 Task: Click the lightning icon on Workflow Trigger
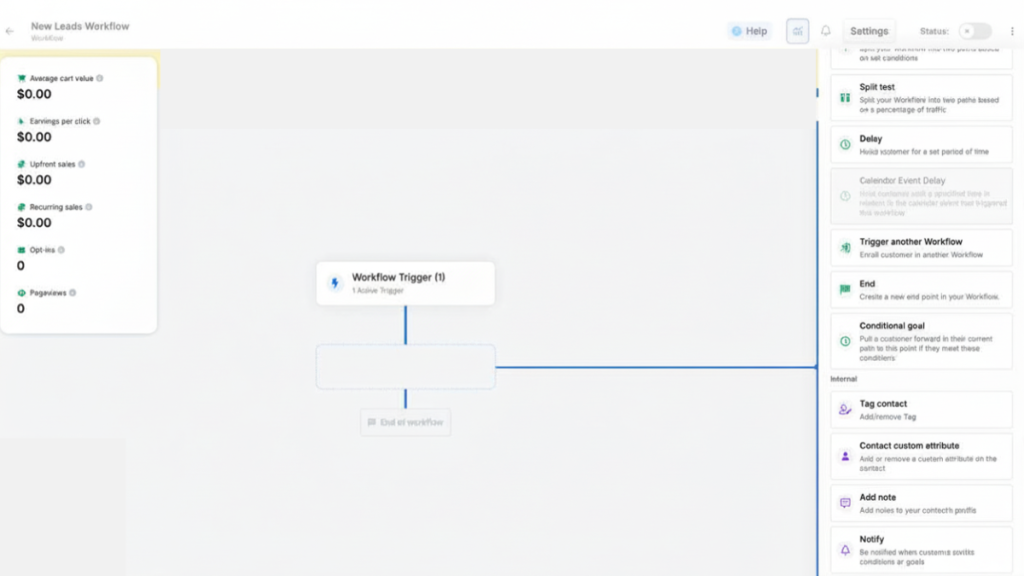coord(335,284)
